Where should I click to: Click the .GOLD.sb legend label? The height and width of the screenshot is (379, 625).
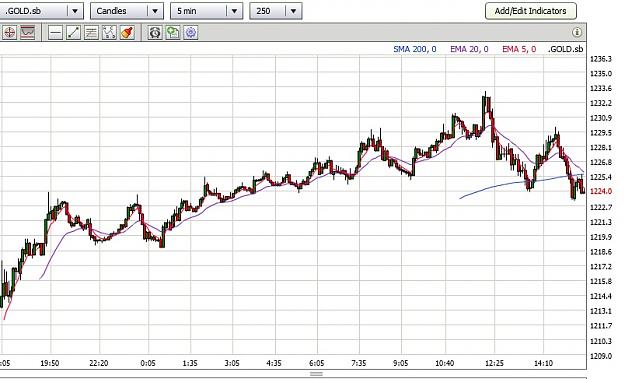(x=566, y=49)
